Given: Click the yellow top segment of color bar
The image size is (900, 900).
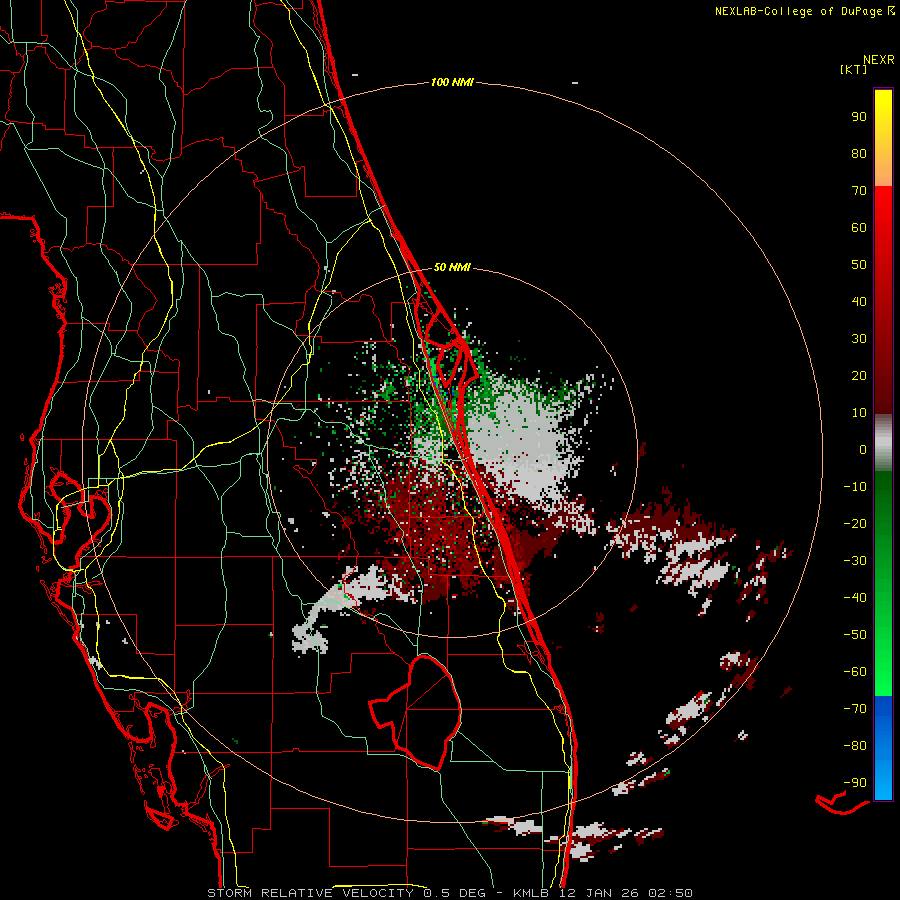Looking at the screenshot, I should pyautogui.click(x=883, y=138).
